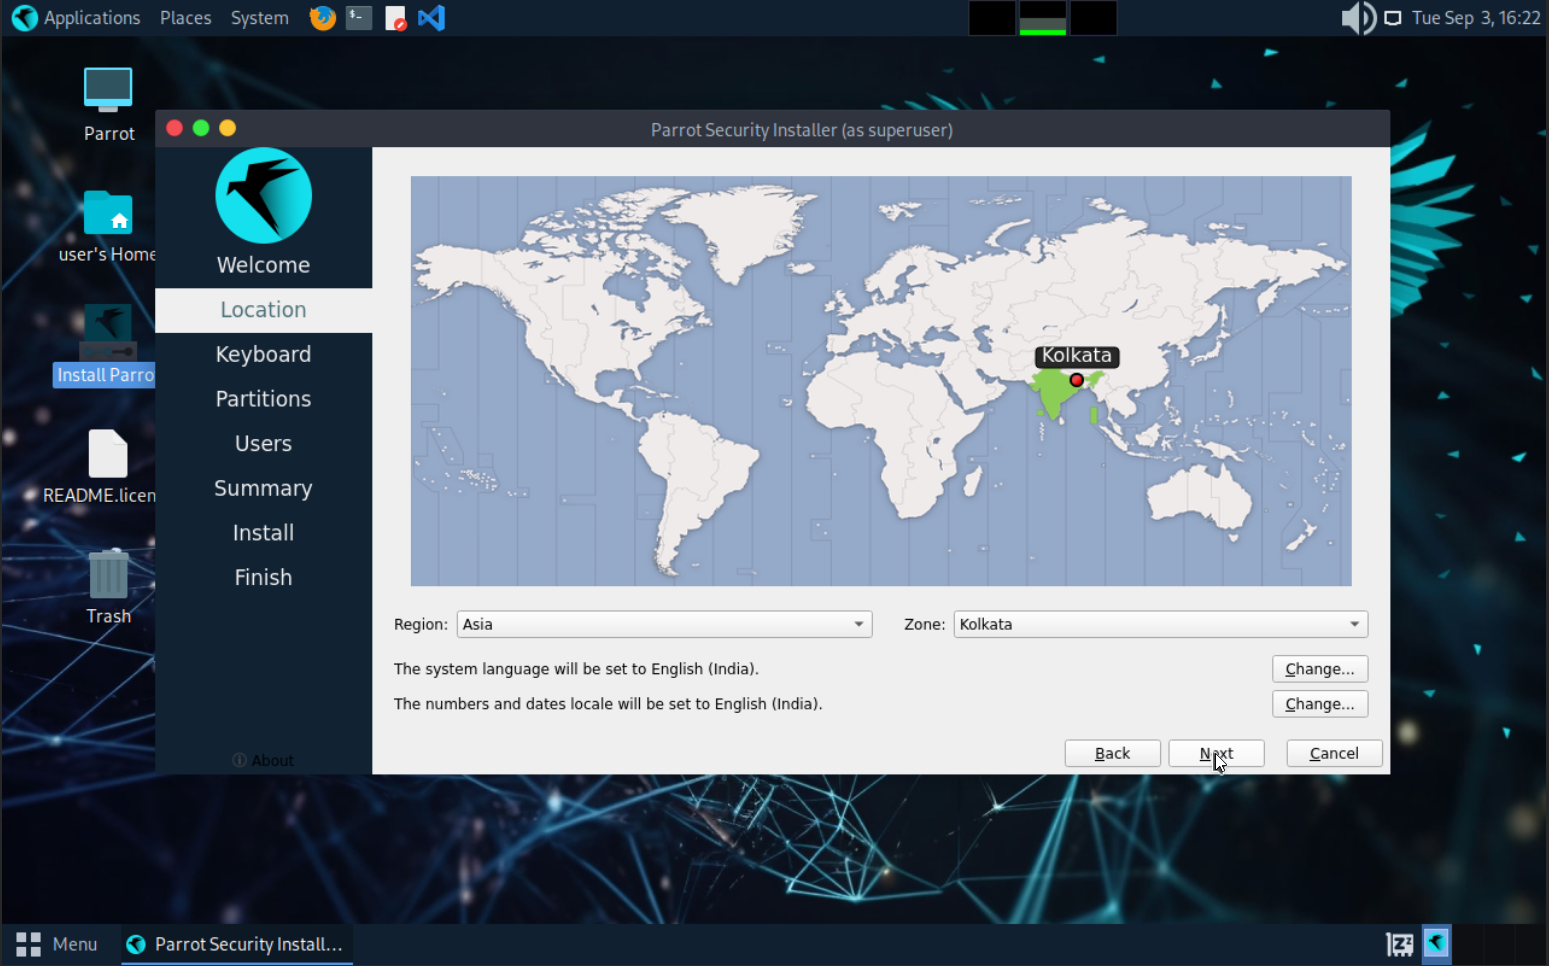Select the Finish step in sidebar
1549x966 pixels.
263,577
